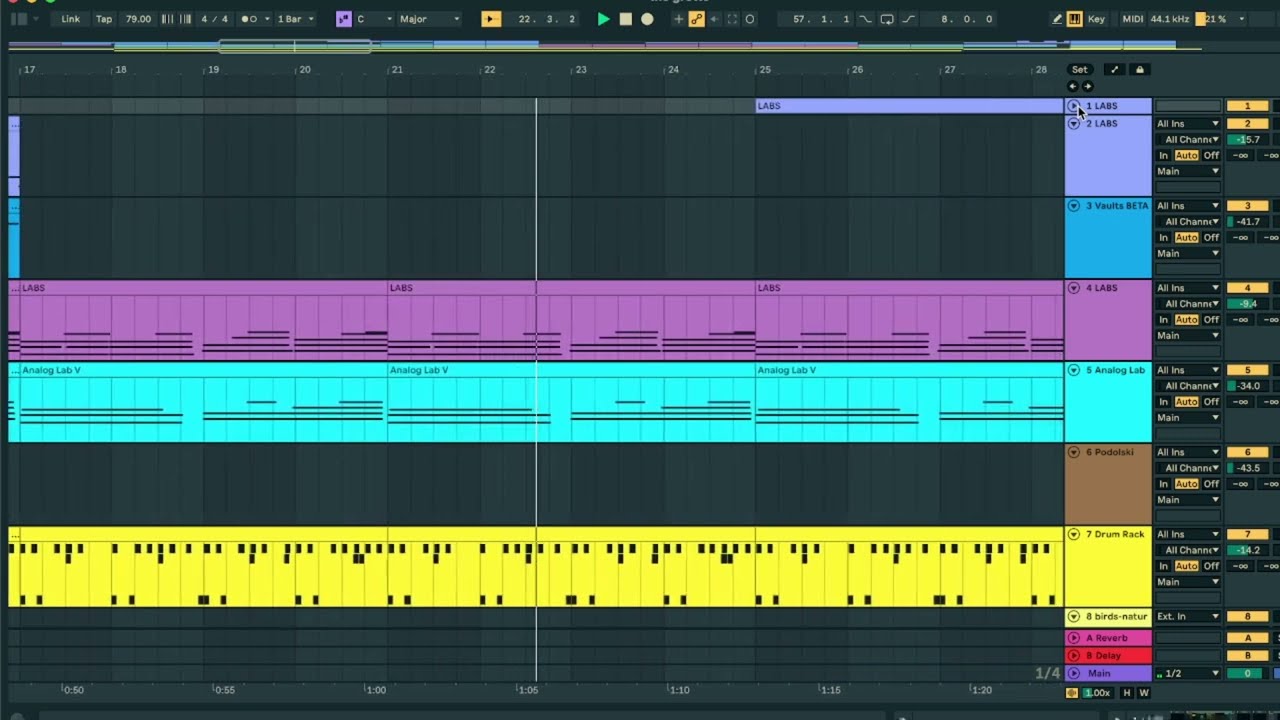Click the Set locator button
Image resolution: width=1280 pixels, height=720 pixels.
1079,69
